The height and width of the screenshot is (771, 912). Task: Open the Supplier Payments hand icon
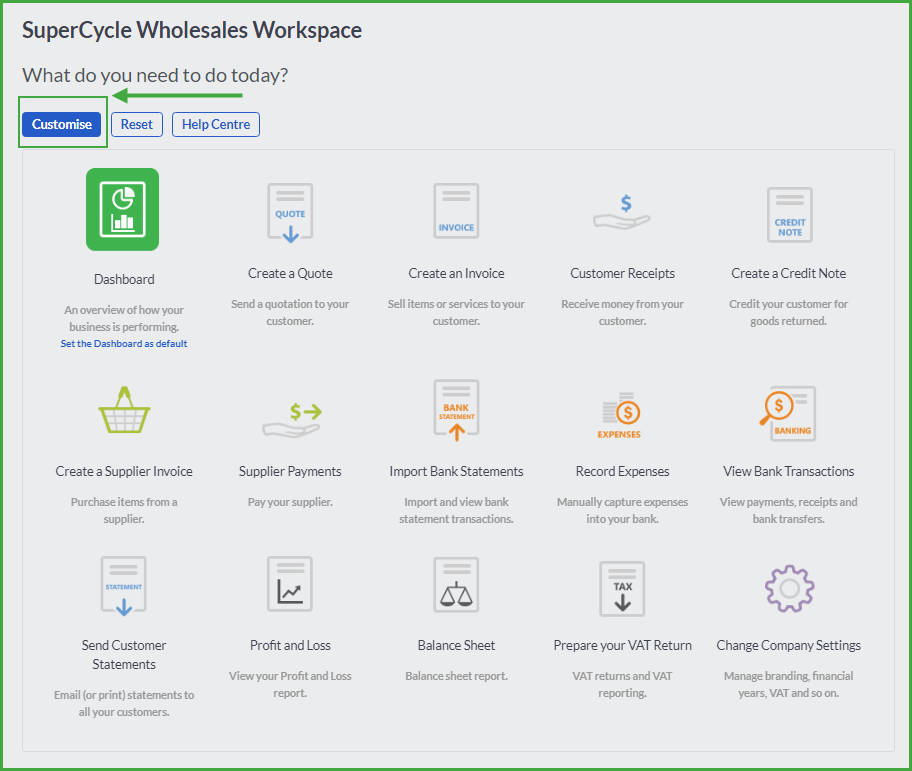click(x=292, y=420)
